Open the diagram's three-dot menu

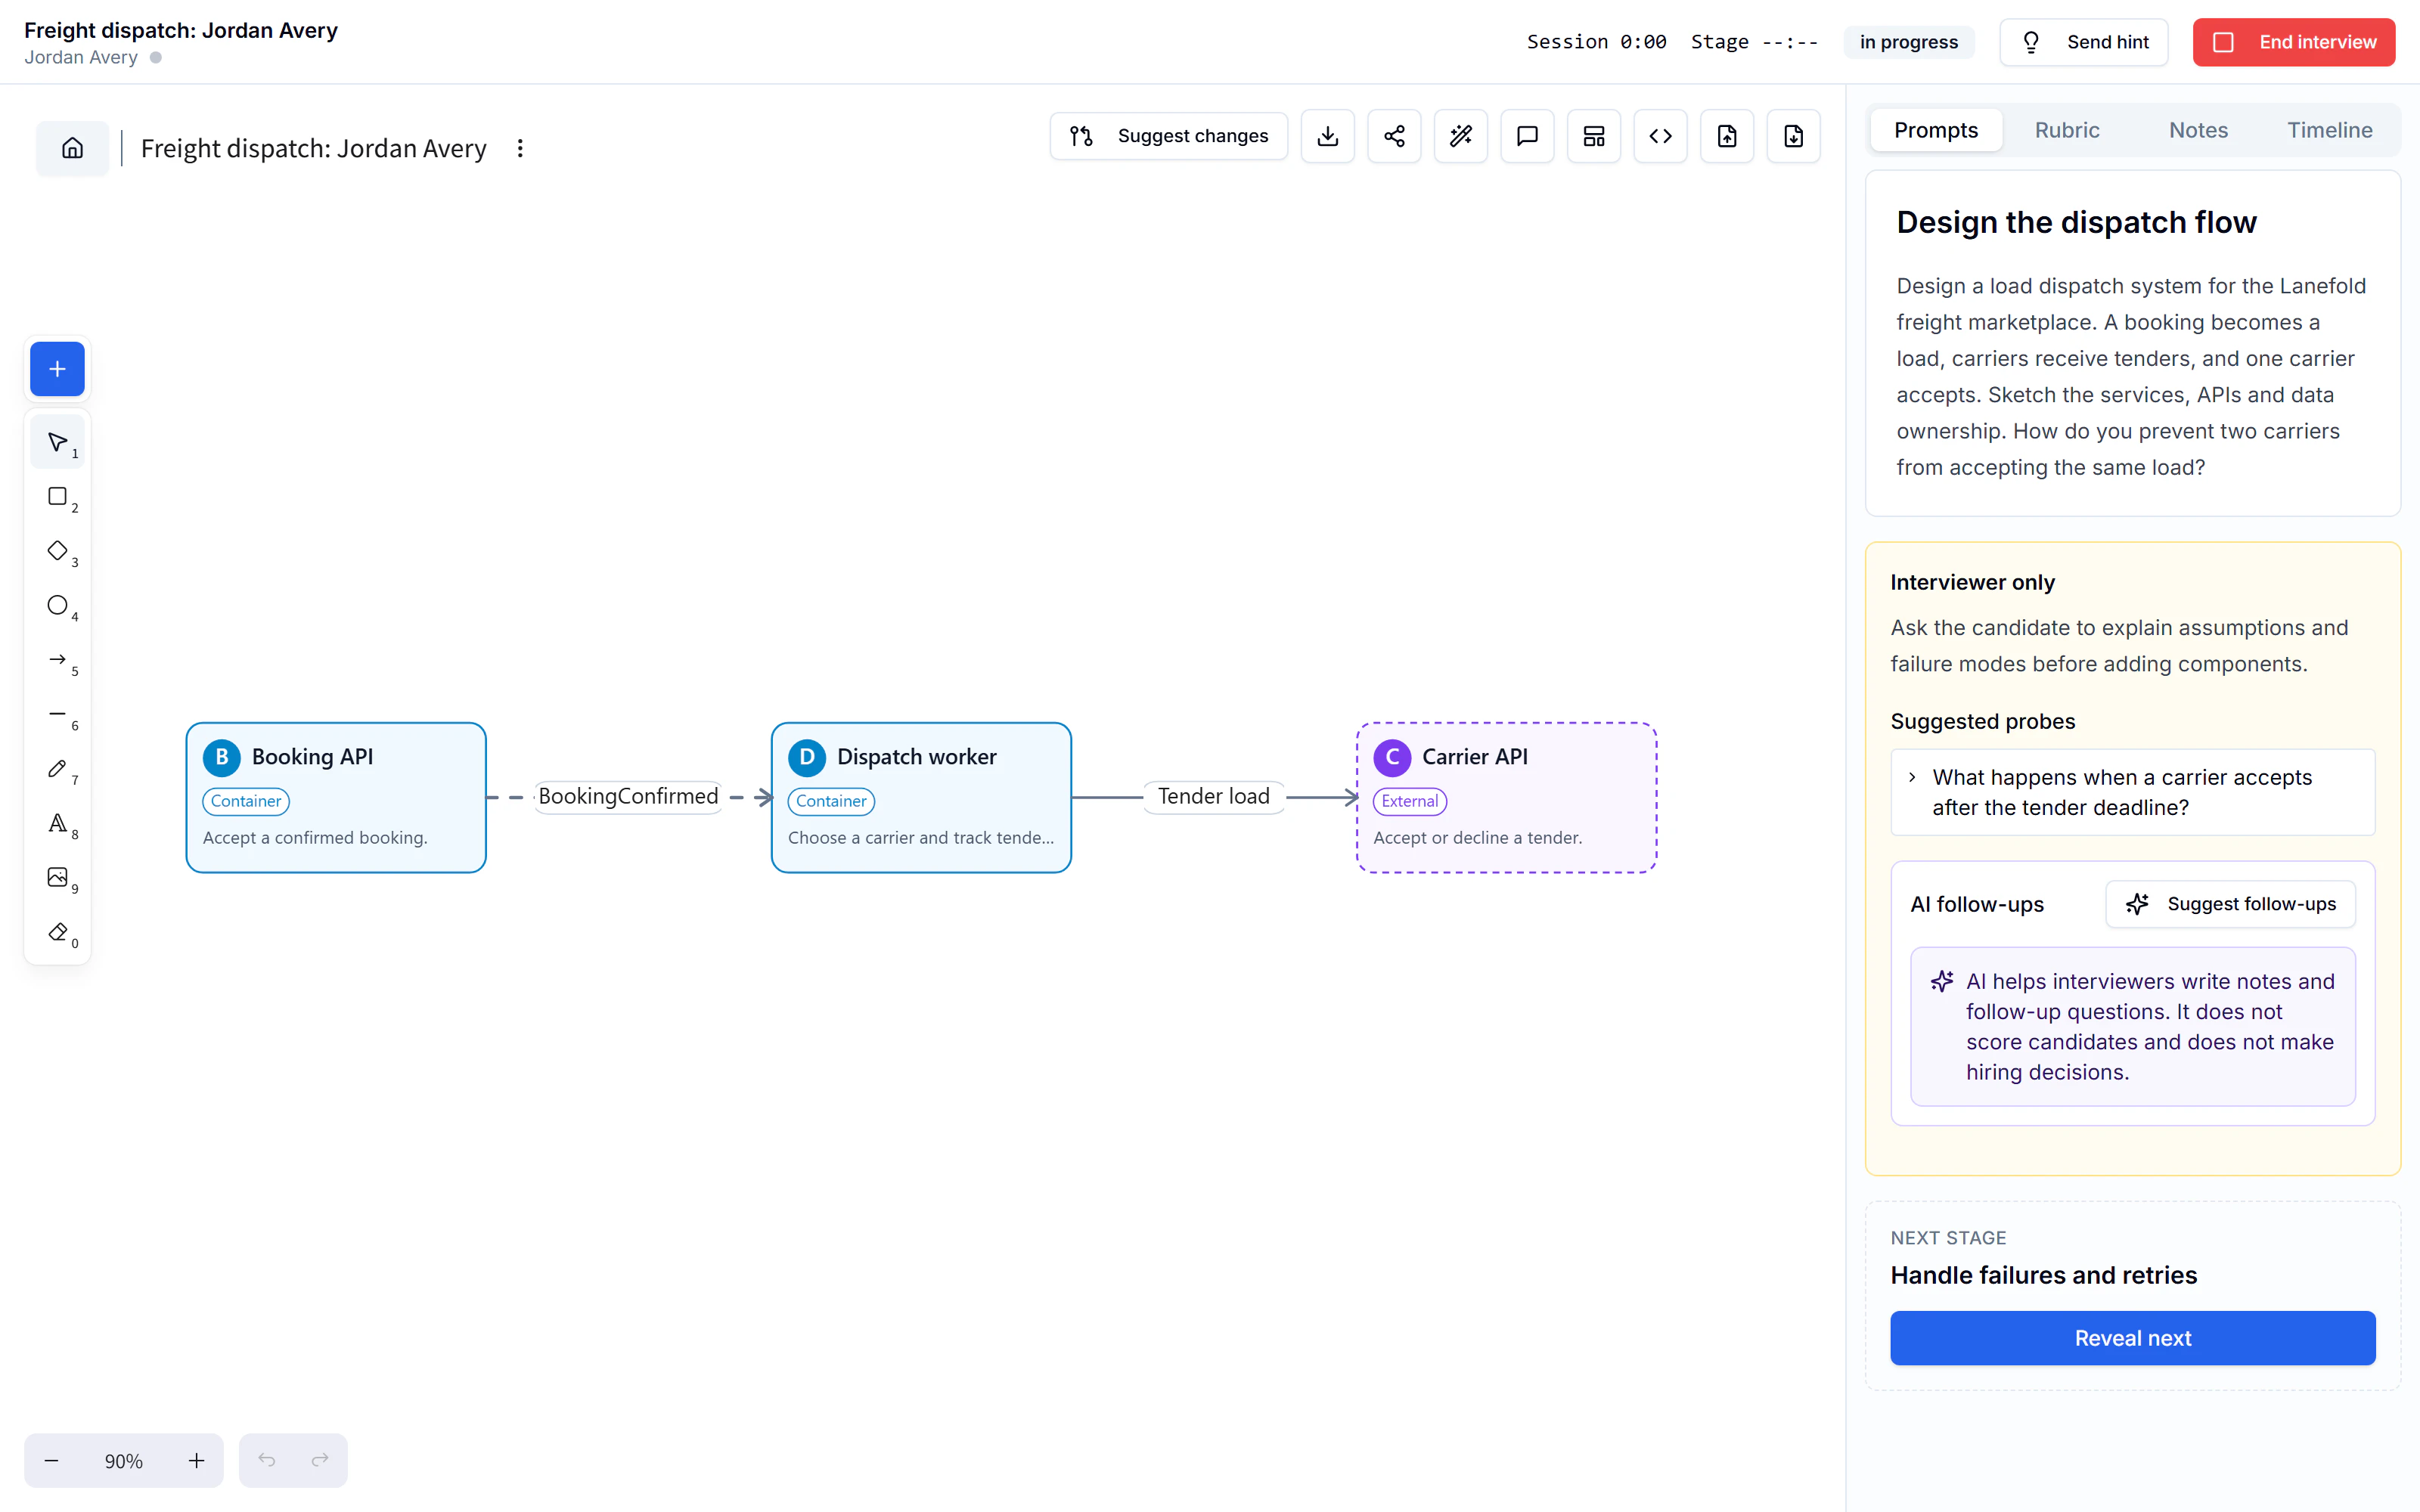pyautogui.click(x=520, y=148)
